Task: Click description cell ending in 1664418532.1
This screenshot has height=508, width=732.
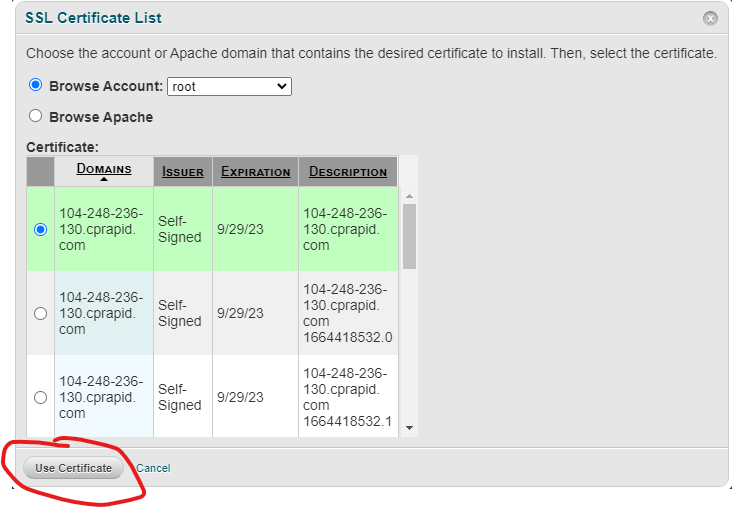Action: [347, 397]
